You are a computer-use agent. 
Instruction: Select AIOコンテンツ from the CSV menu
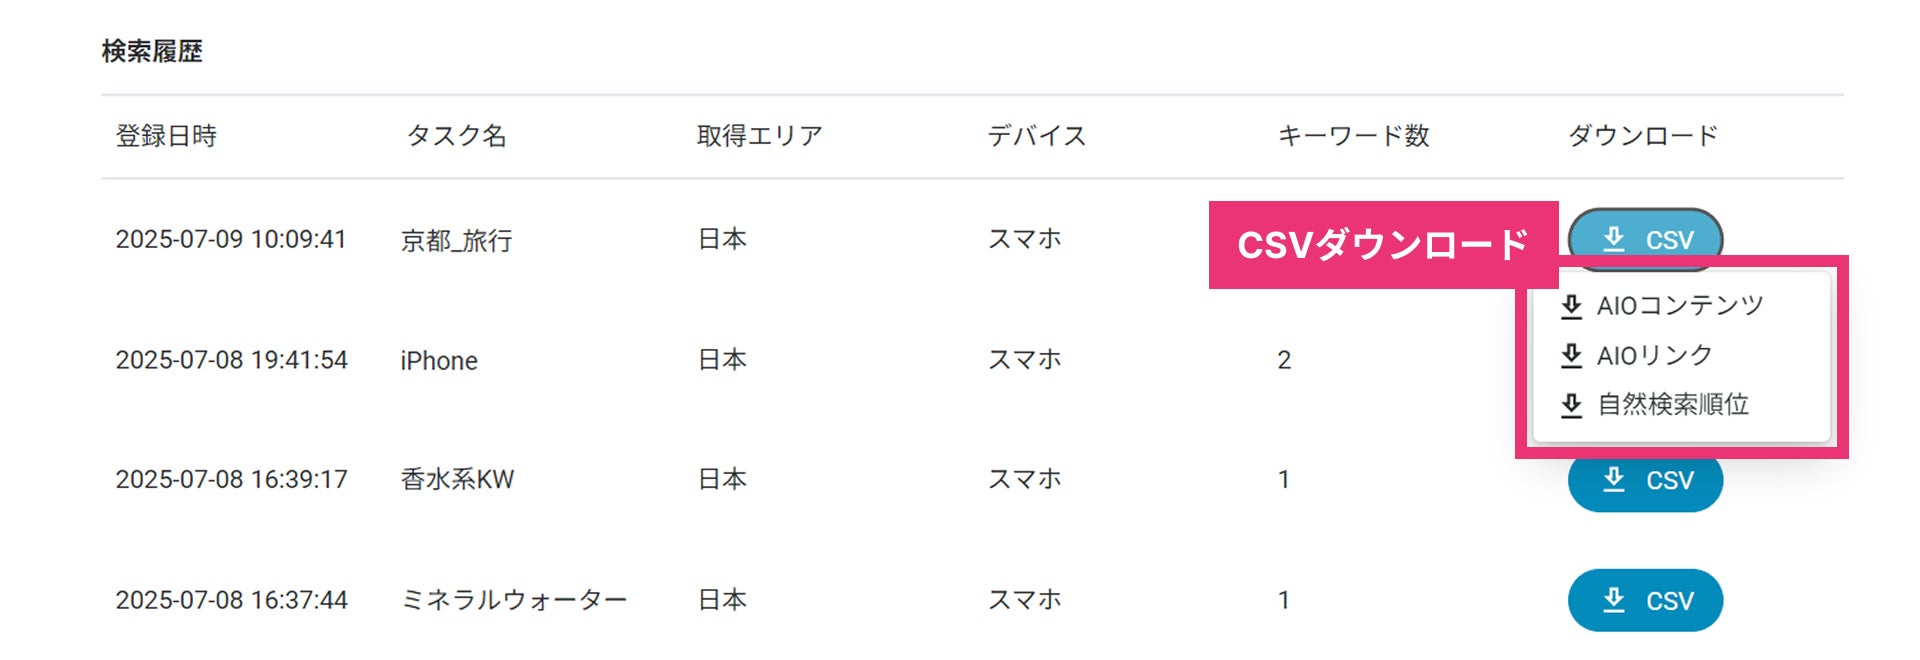(1681, 306)
